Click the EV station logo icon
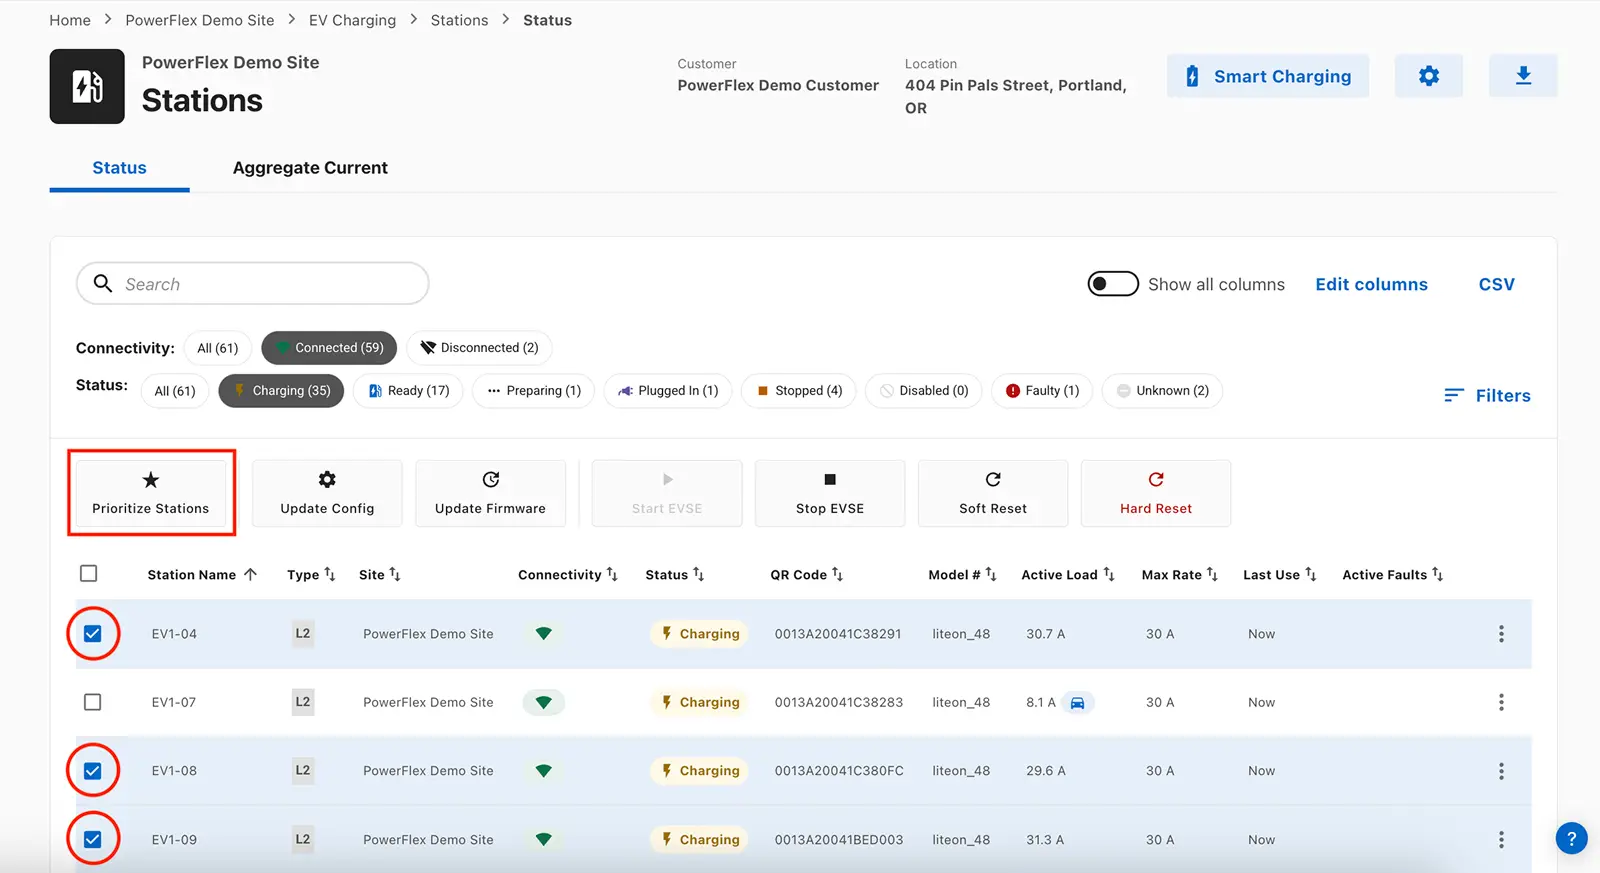 pyautogui.click(x=87, y=87)
